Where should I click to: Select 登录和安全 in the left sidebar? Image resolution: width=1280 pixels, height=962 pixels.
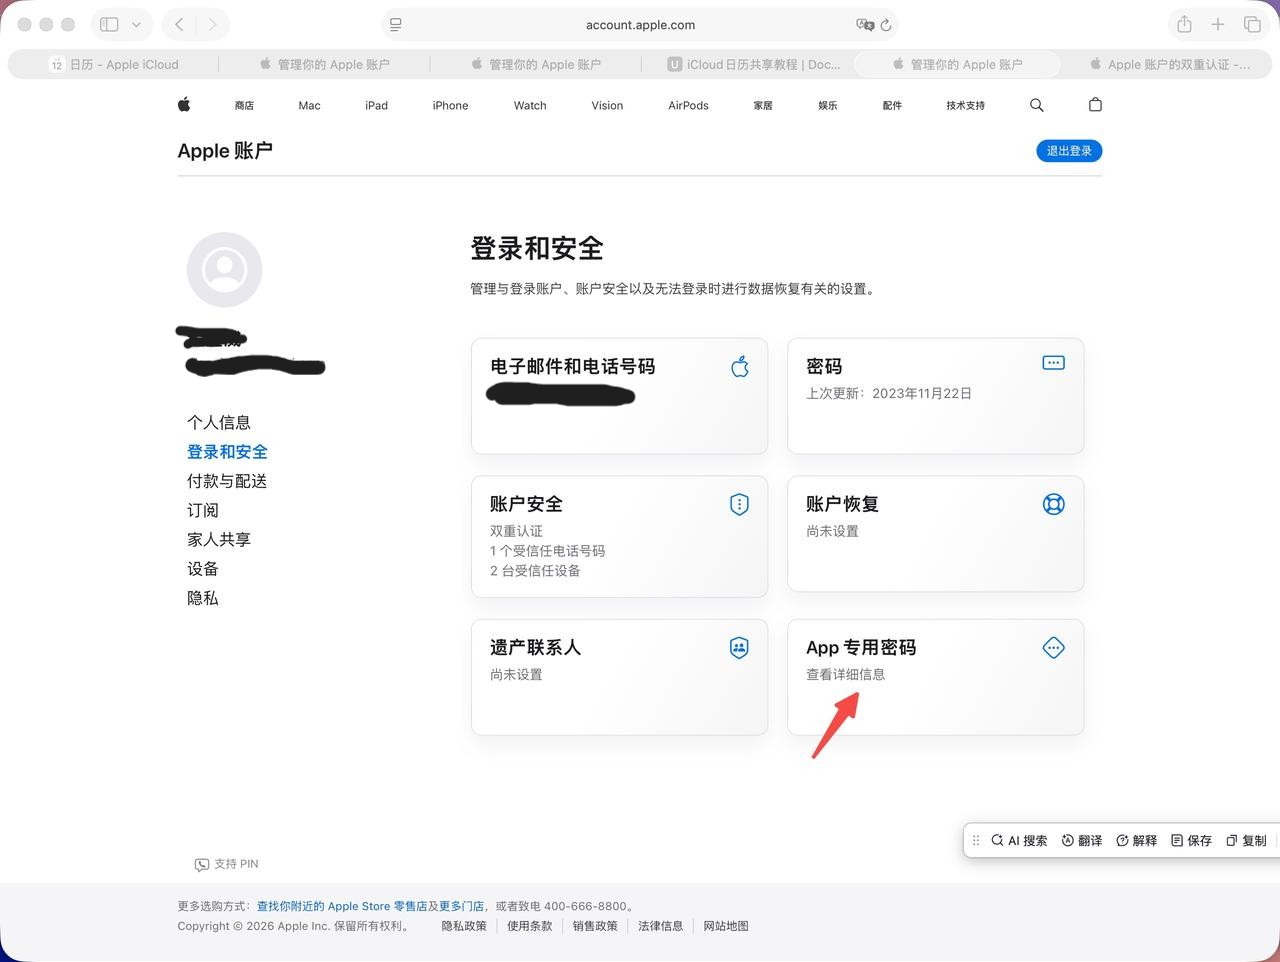point(227,452)
